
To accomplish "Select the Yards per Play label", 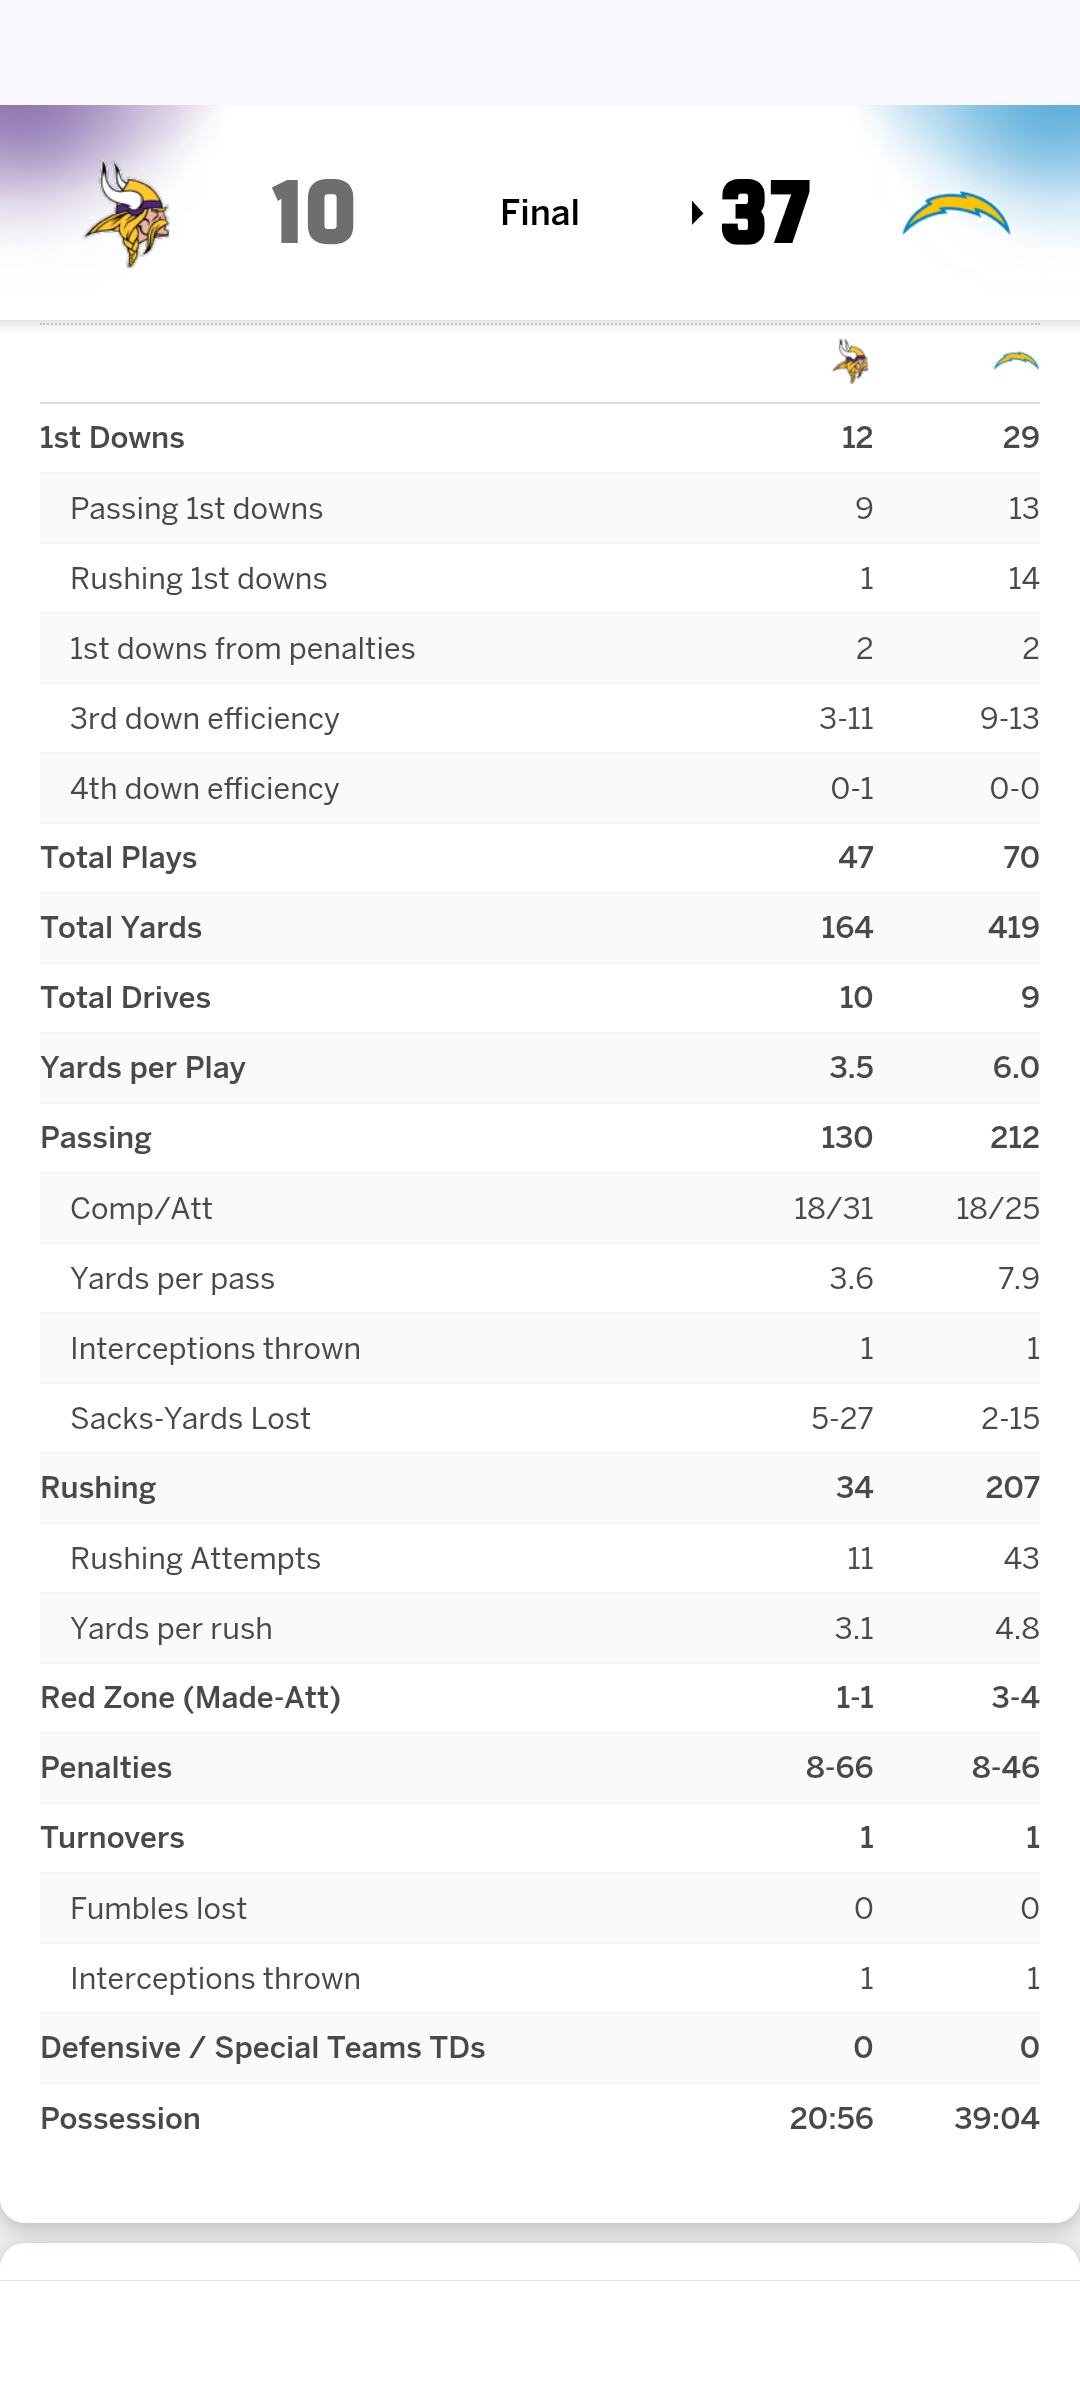I will 143,1068.
